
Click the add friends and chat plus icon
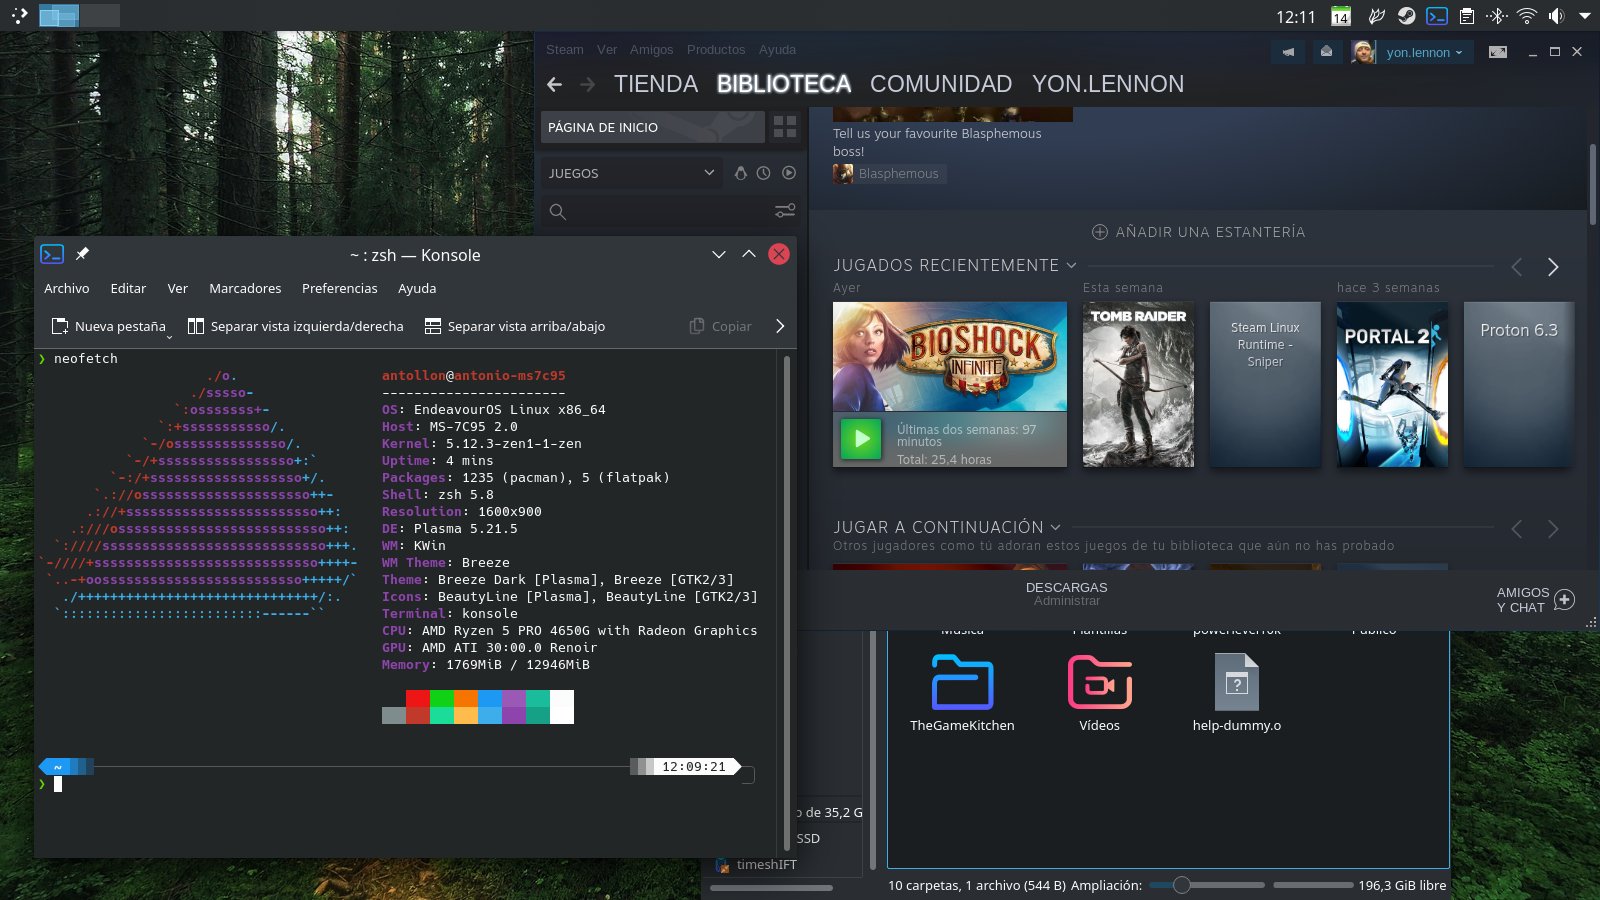pos(1565,599)
